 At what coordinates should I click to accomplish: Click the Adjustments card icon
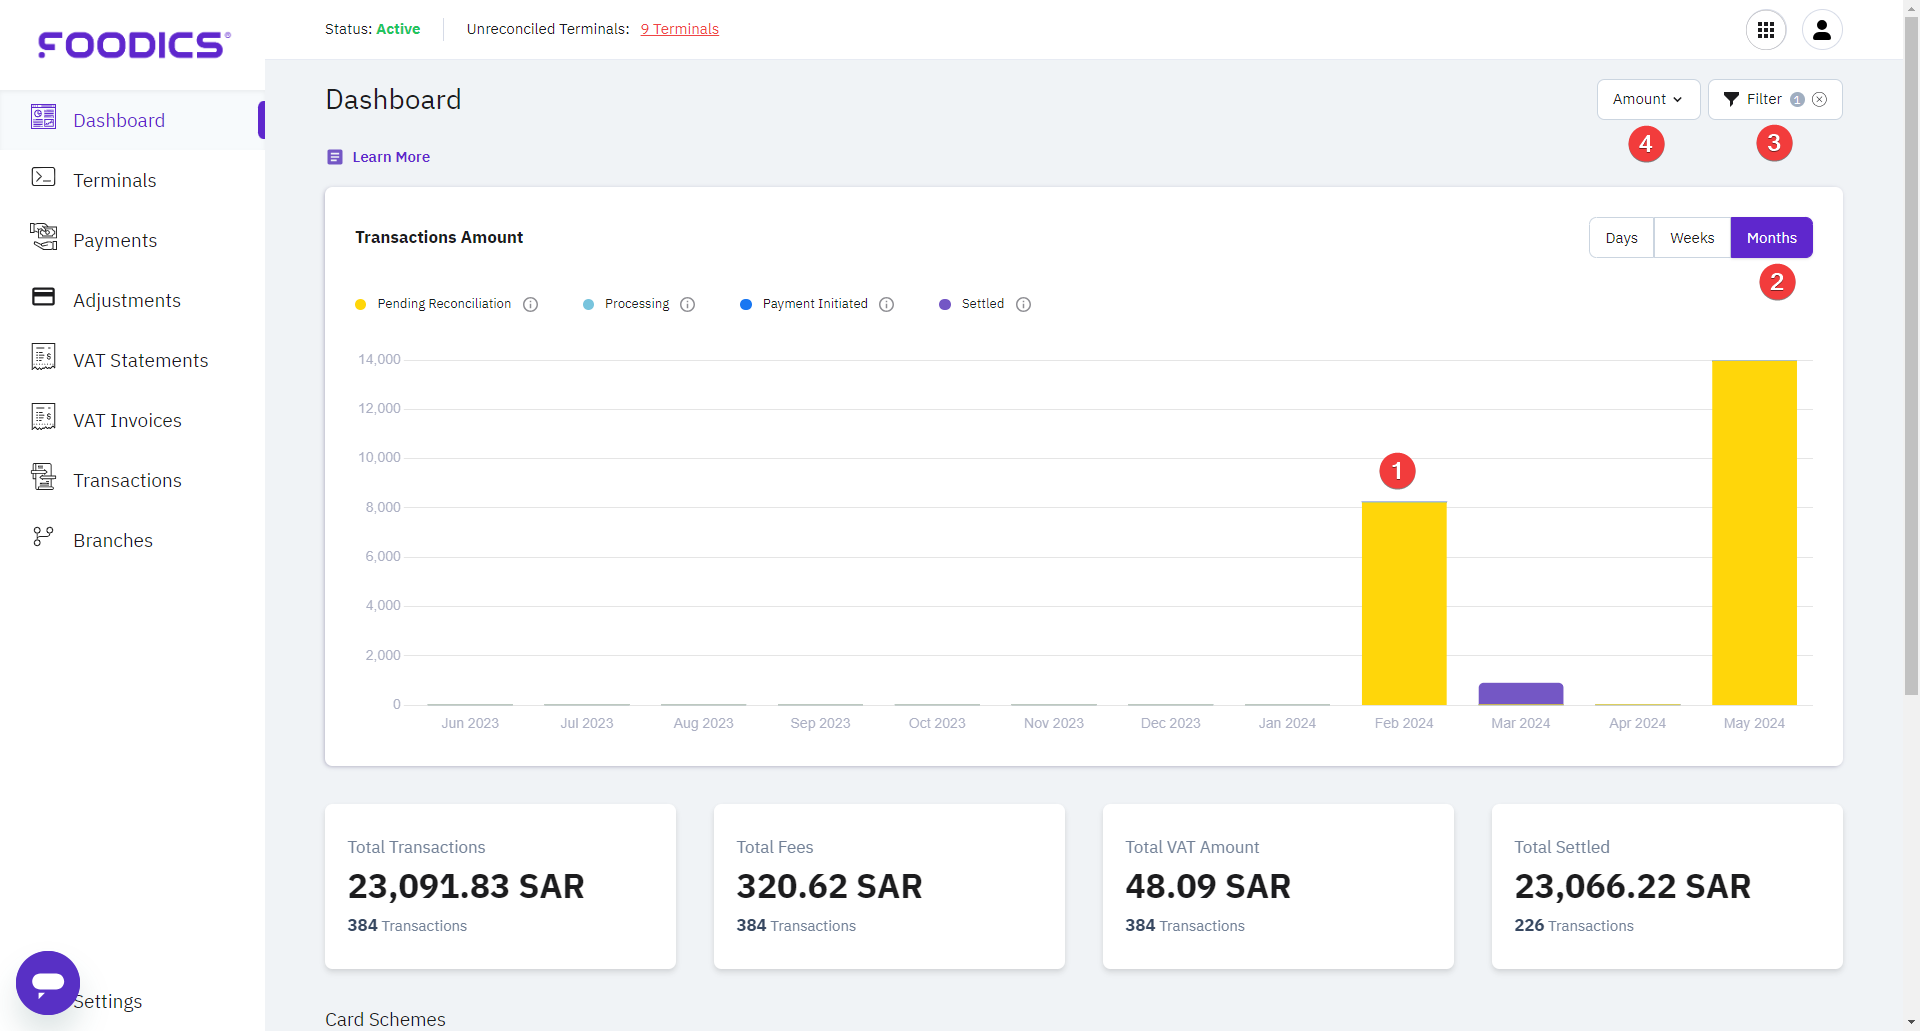pos(44,297)
